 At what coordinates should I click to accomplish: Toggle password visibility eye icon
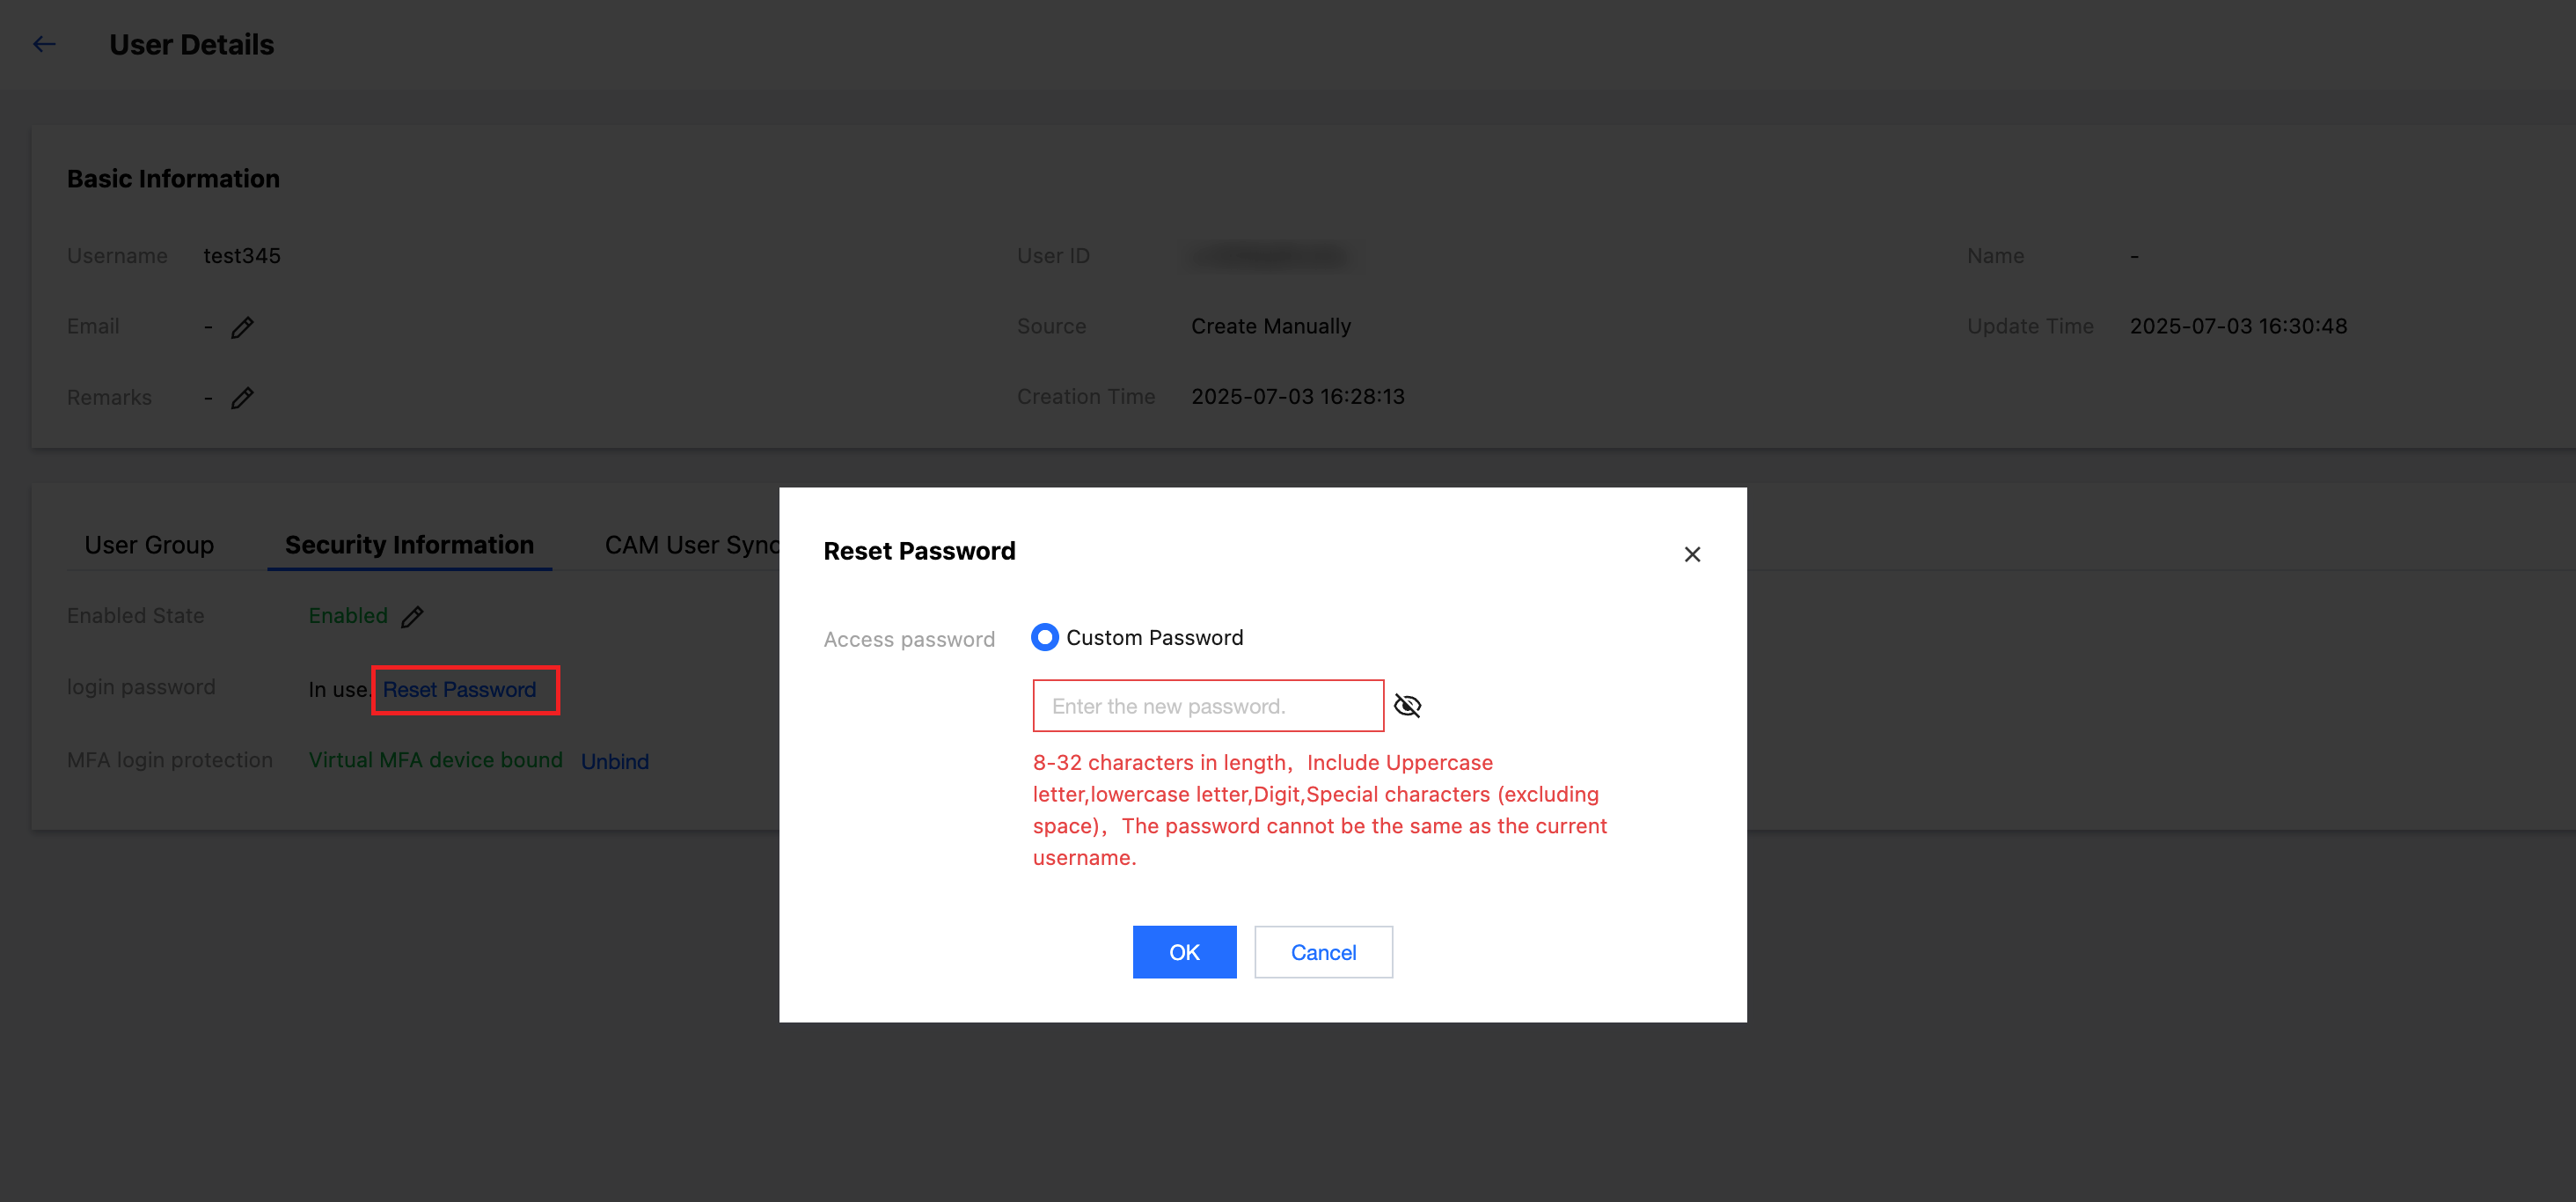(1407, 706)
